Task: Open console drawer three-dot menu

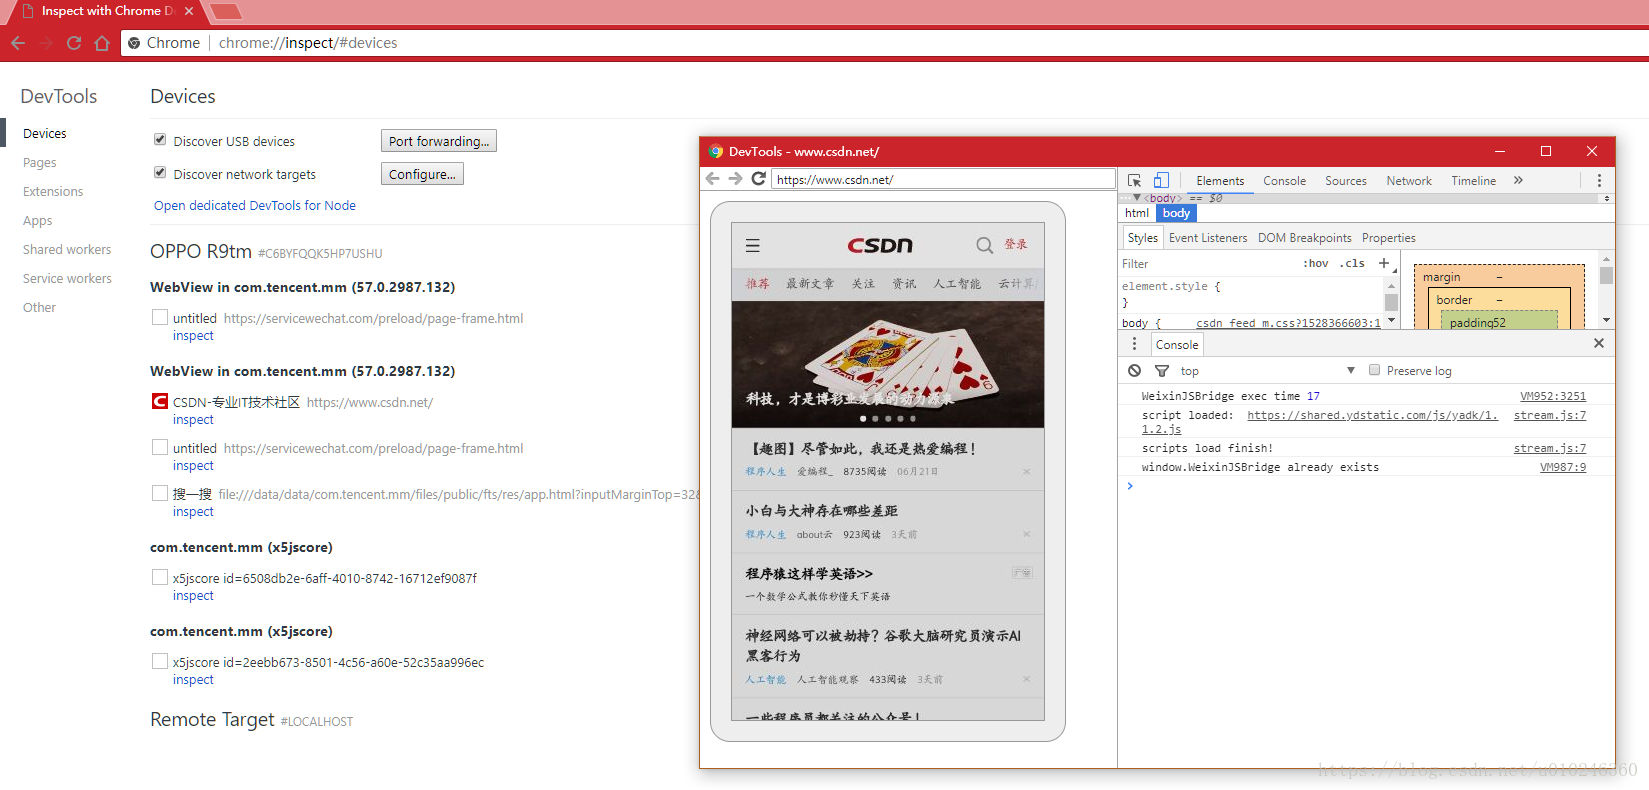Action: pyautogui.click(x=1134, y=344)
